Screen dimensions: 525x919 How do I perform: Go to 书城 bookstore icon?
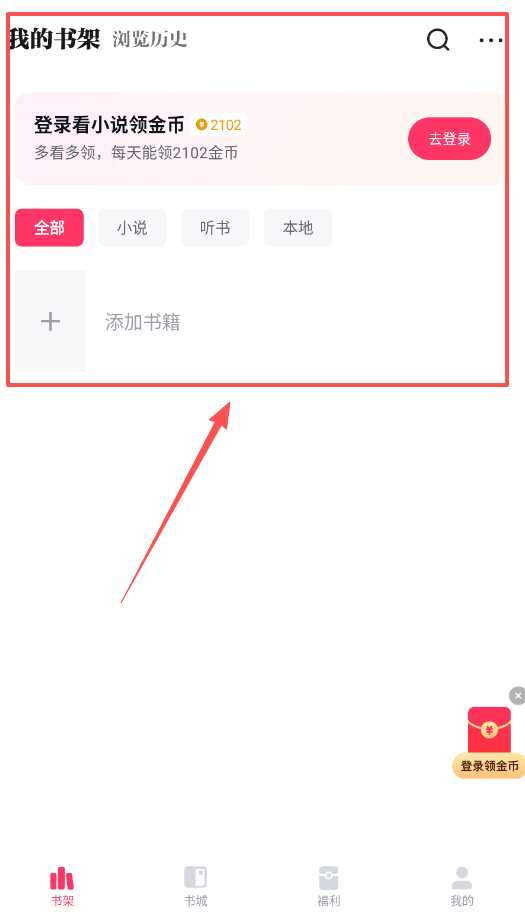196,877
